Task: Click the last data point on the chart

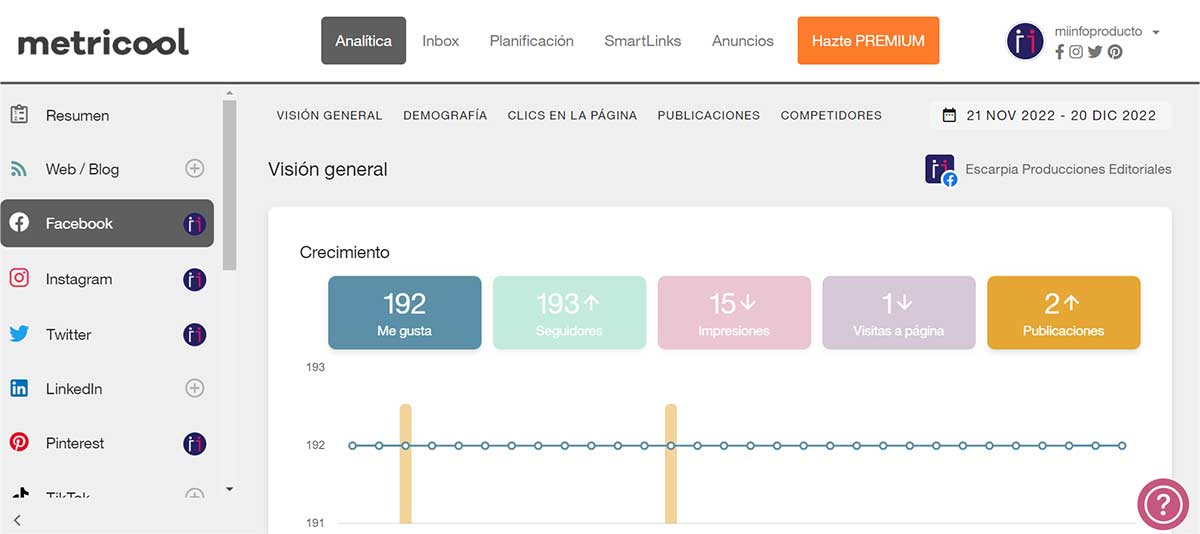Action: tap(1122, 445)
